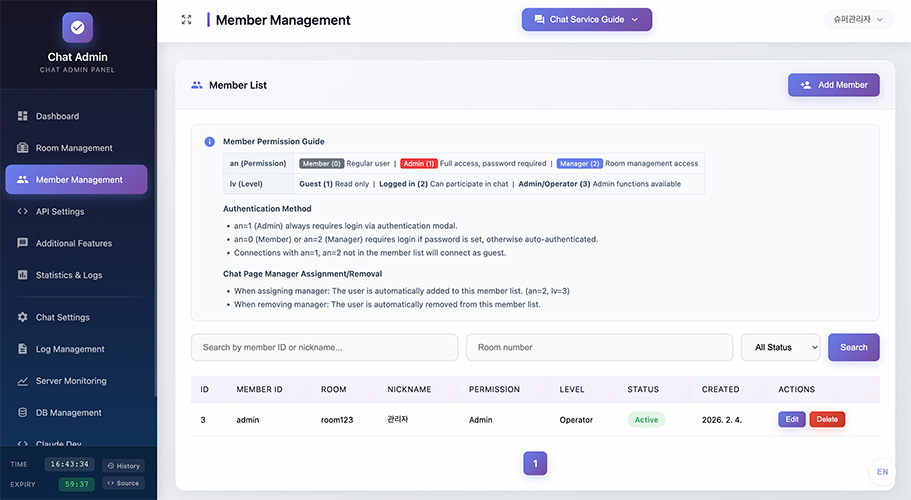Click the add-person icon on the Add Member button
The width and height of the screenshot is (911, 500).
pos(806,85)
